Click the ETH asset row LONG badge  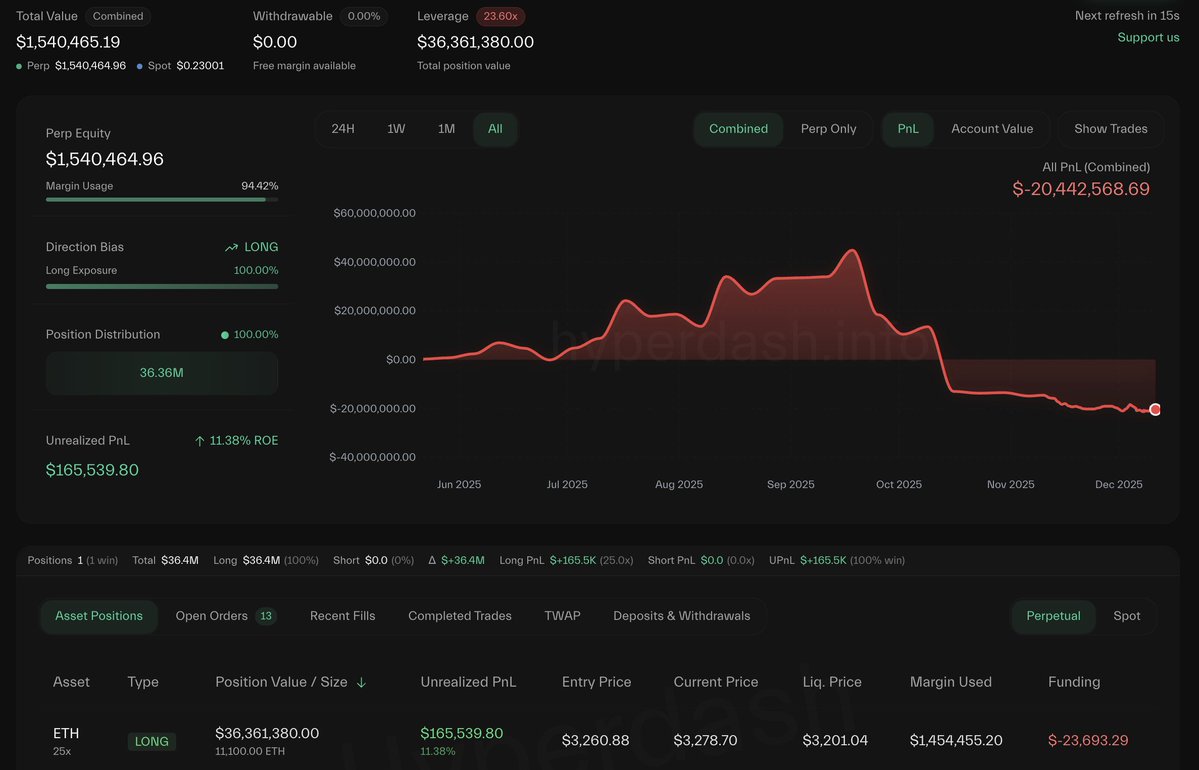pos(151,742)
